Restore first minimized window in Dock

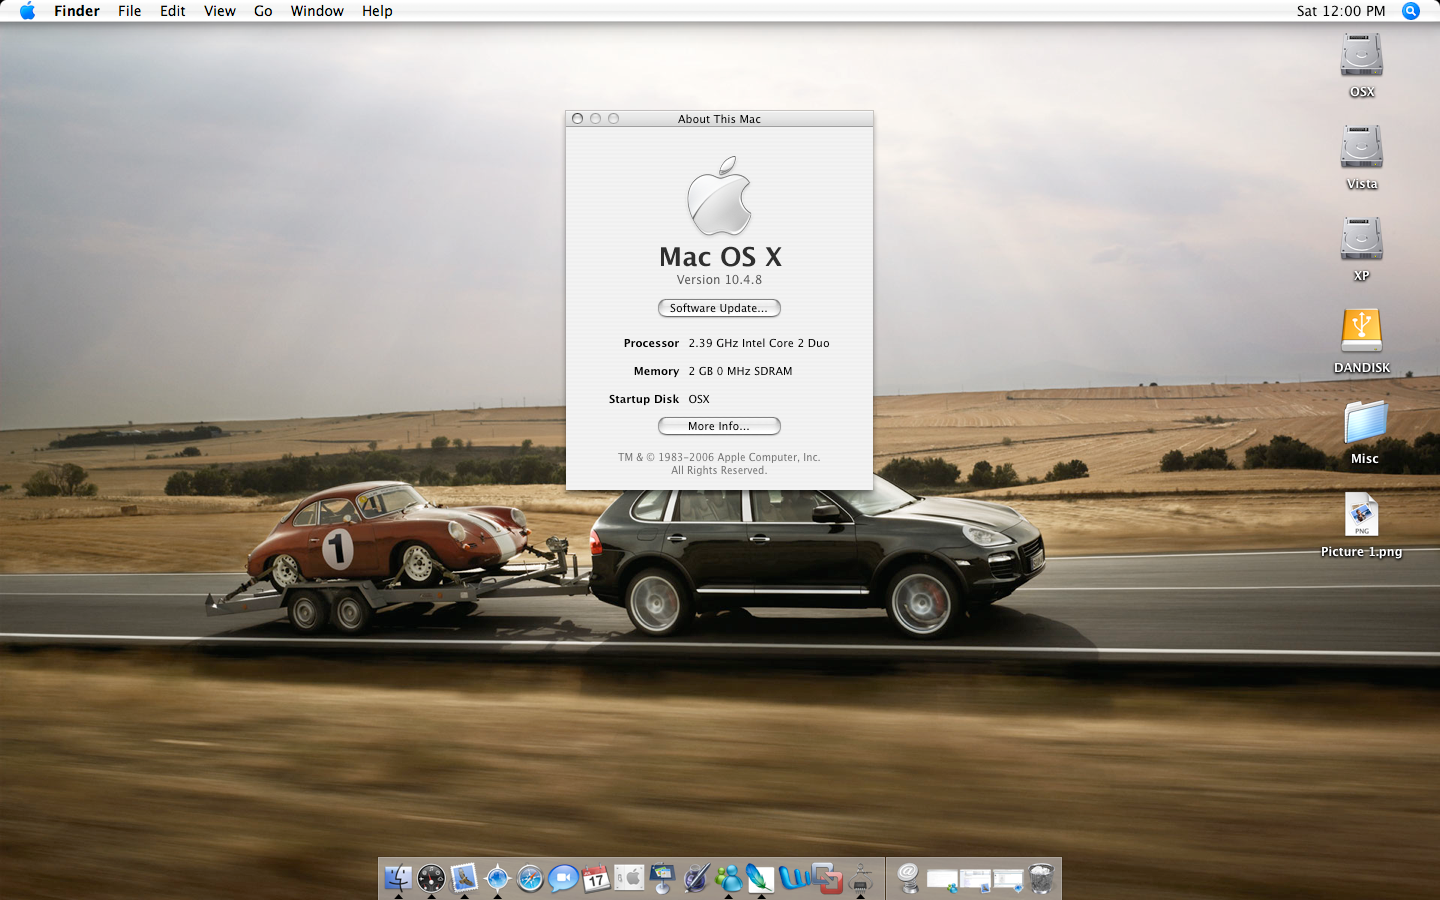coord(942,880)
